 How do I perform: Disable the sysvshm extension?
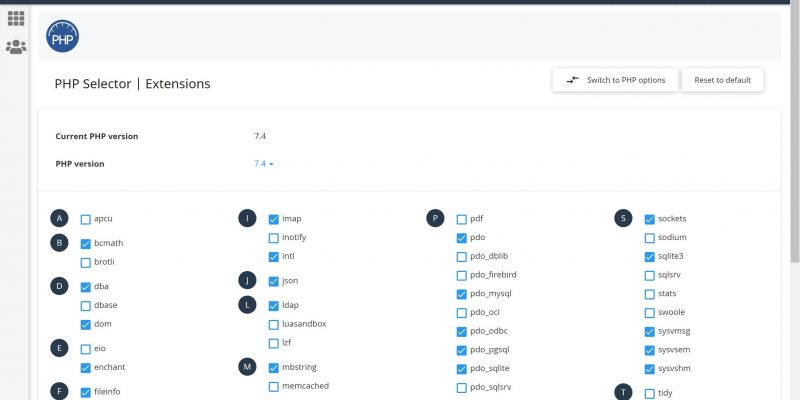[x=649, y=369]
